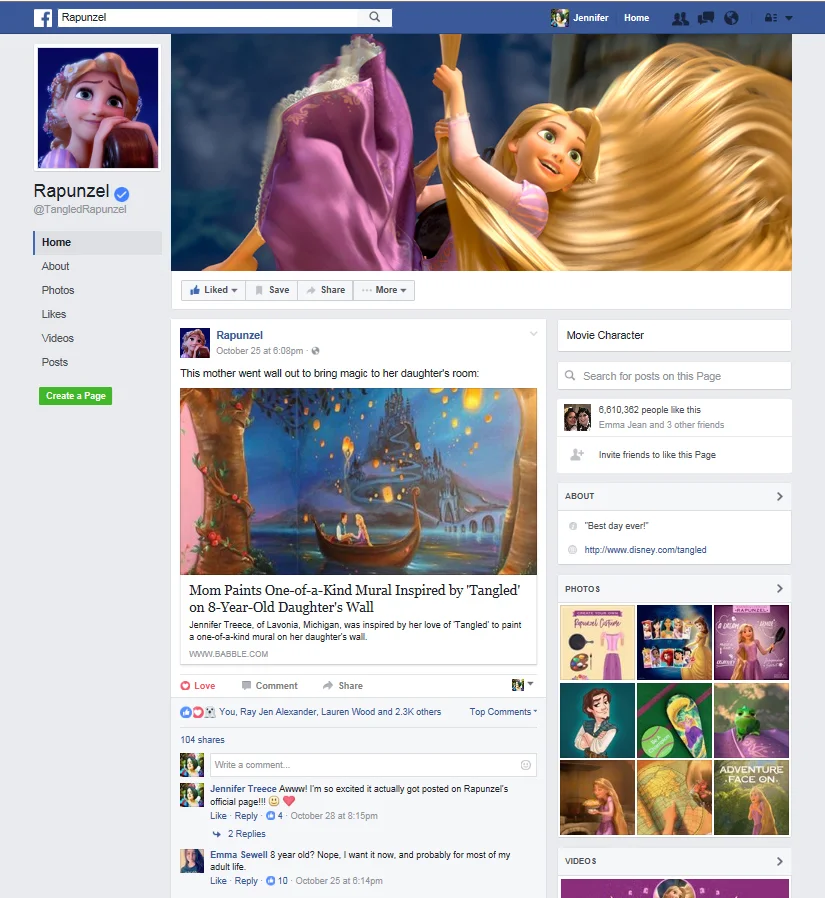Open the Pascal chameleon photo thumbnail
Viewport: 825px width, 898px height.
[752, 720]
